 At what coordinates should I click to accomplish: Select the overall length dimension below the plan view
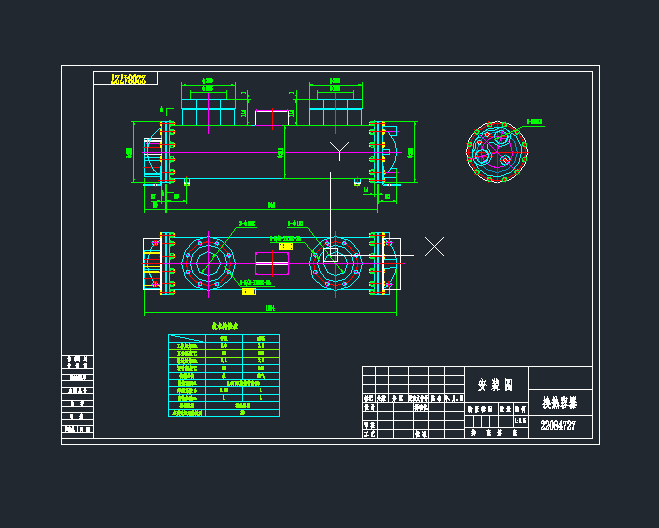coord(270,309)
